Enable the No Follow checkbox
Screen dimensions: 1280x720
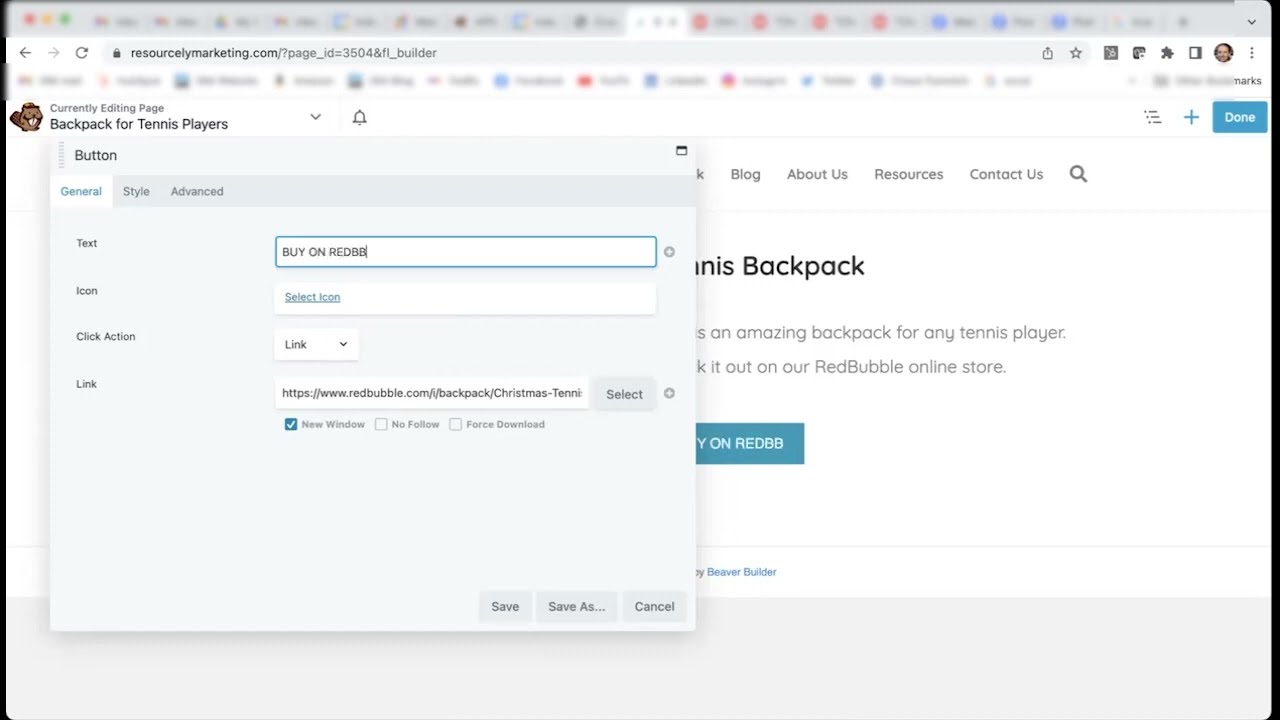381,424
